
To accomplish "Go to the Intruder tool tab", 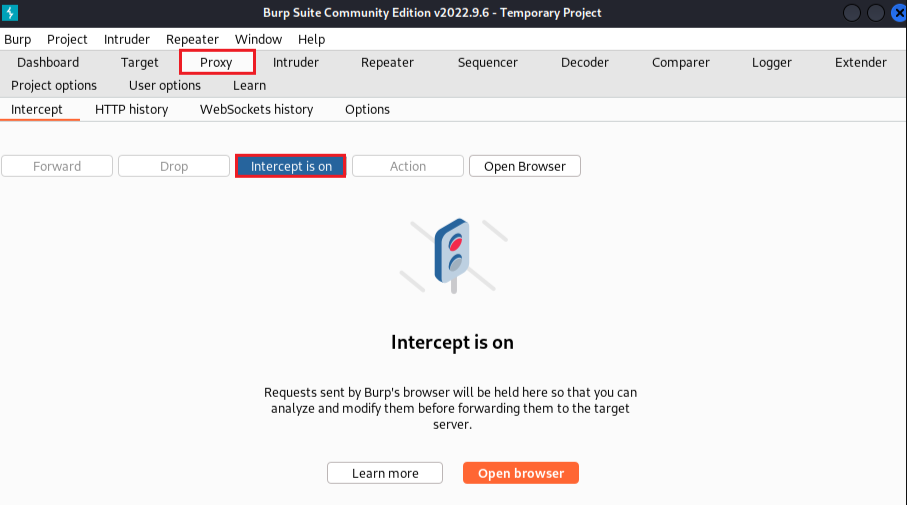I will click(x=296, y=62).
